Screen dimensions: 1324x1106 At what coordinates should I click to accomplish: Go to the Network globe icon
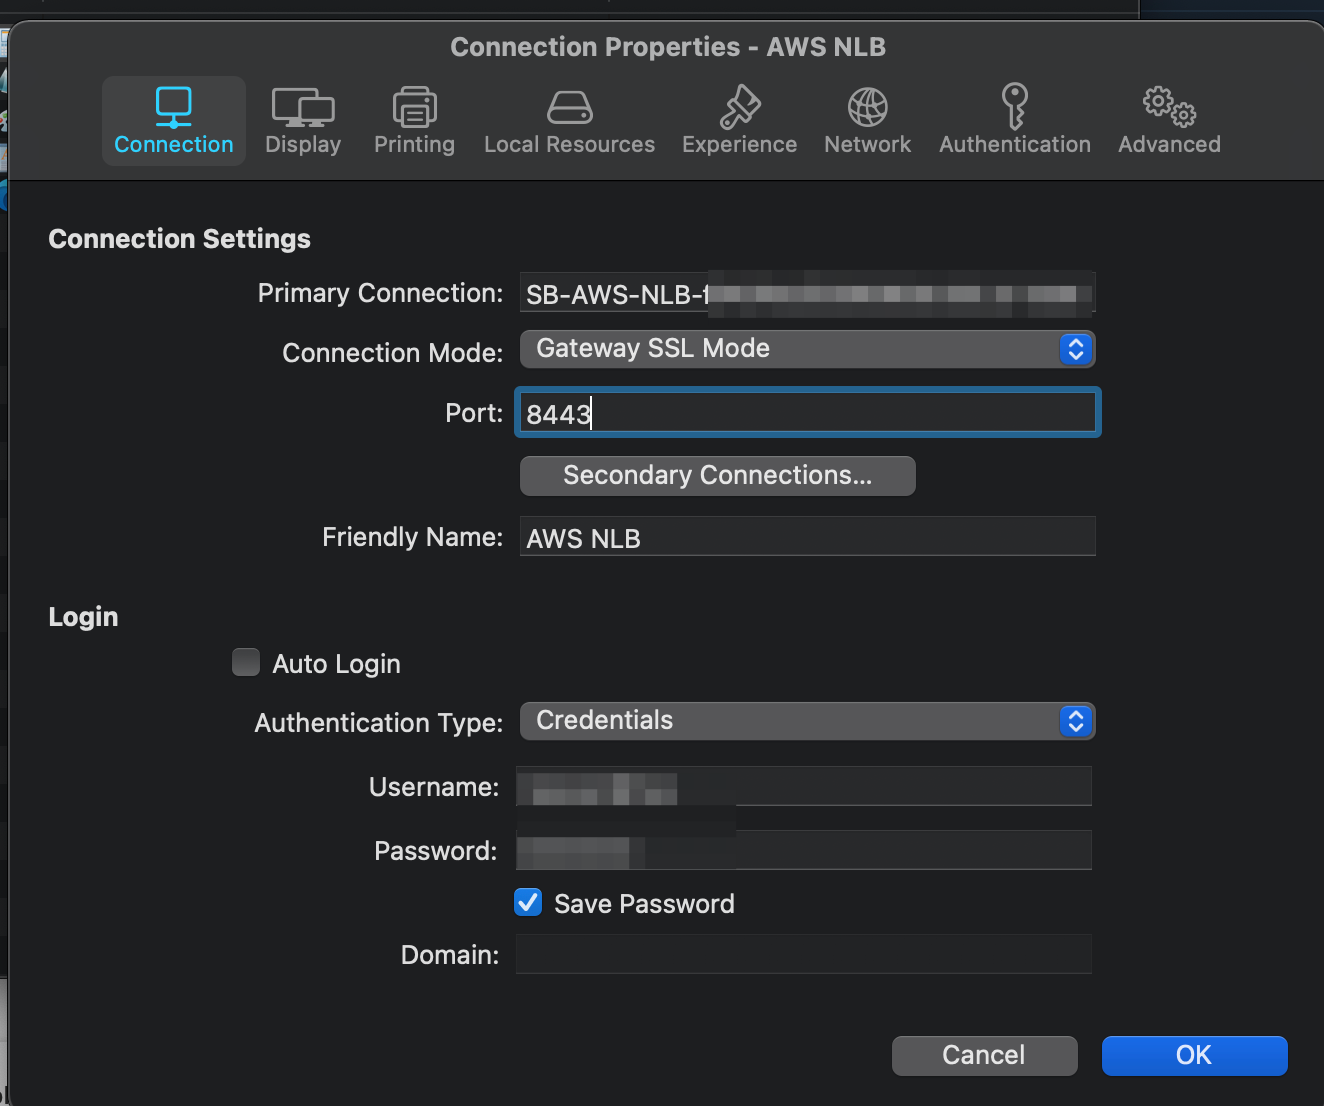(x=867, y=108)
